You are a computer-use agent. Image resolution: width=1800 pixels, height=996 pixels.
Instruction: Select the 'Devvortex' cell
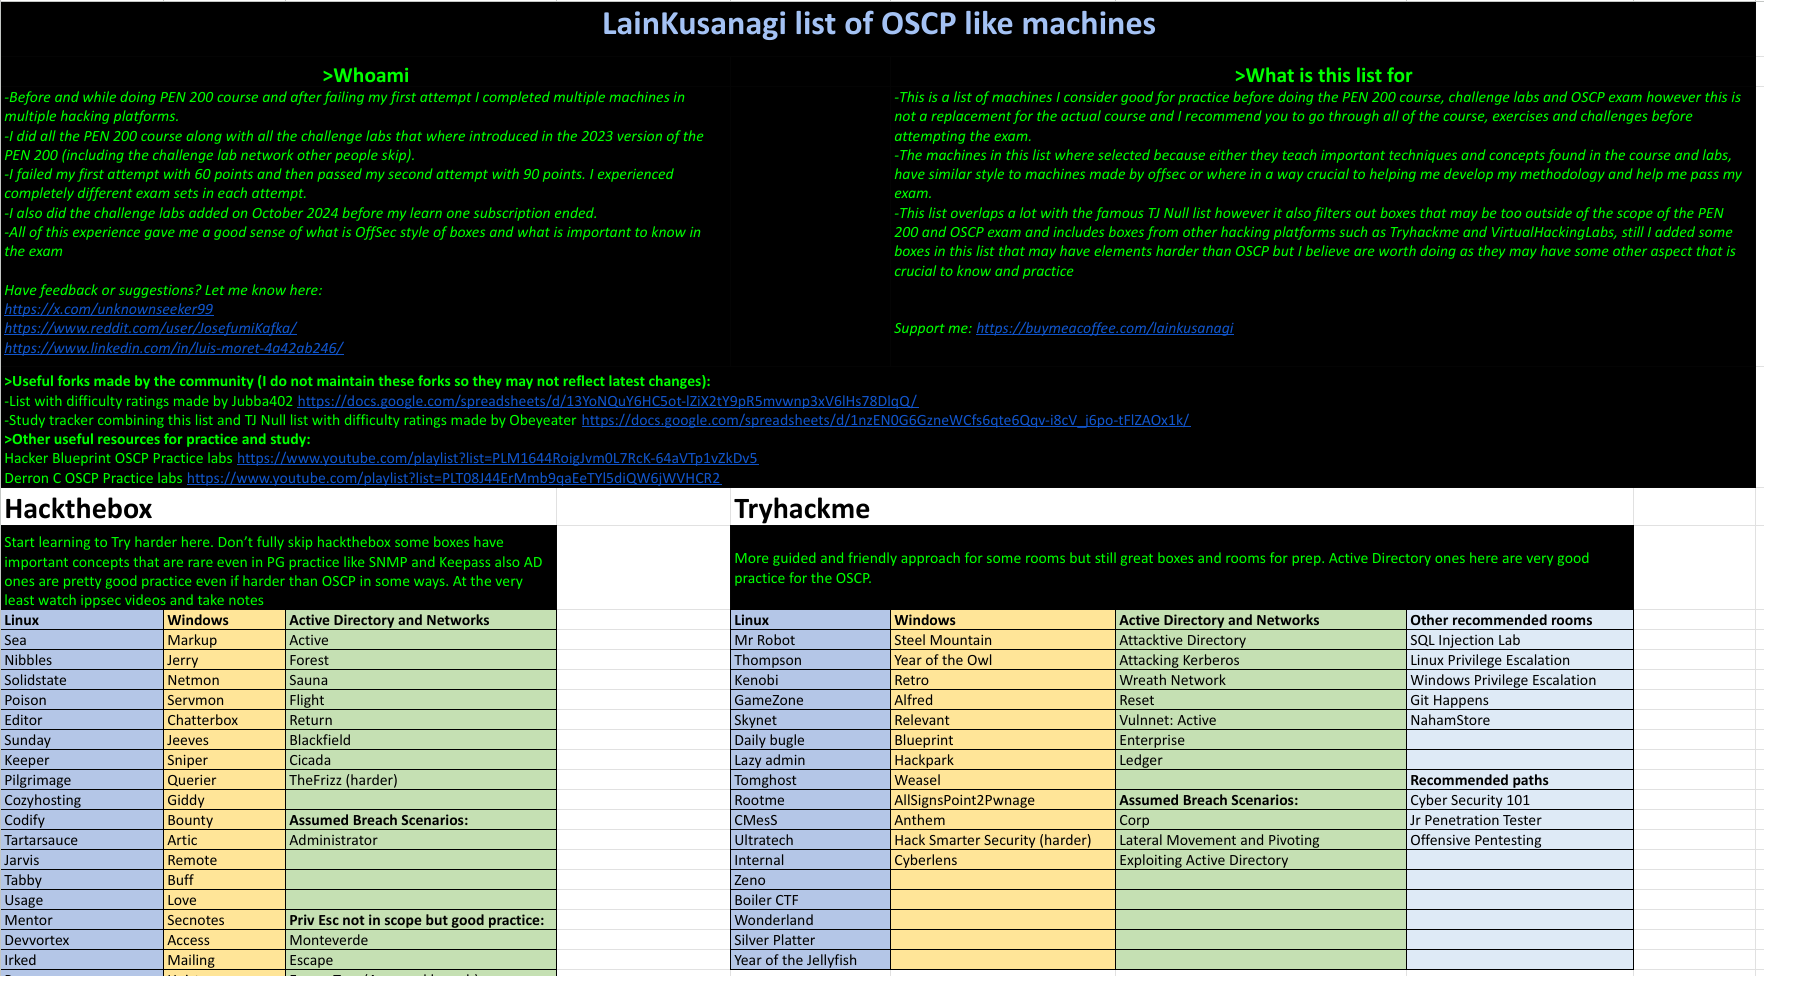pyautogui.click(x=83, y=940)
